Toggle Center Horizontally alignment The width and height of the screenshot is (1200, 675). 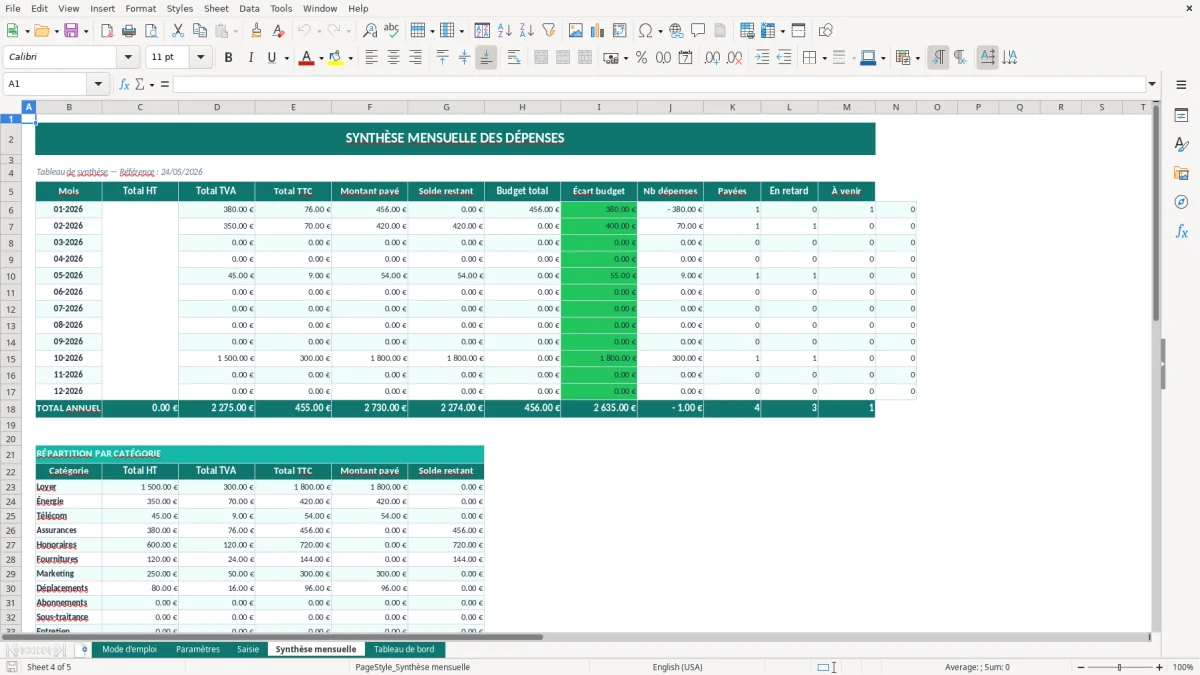(x=393, y=58)
